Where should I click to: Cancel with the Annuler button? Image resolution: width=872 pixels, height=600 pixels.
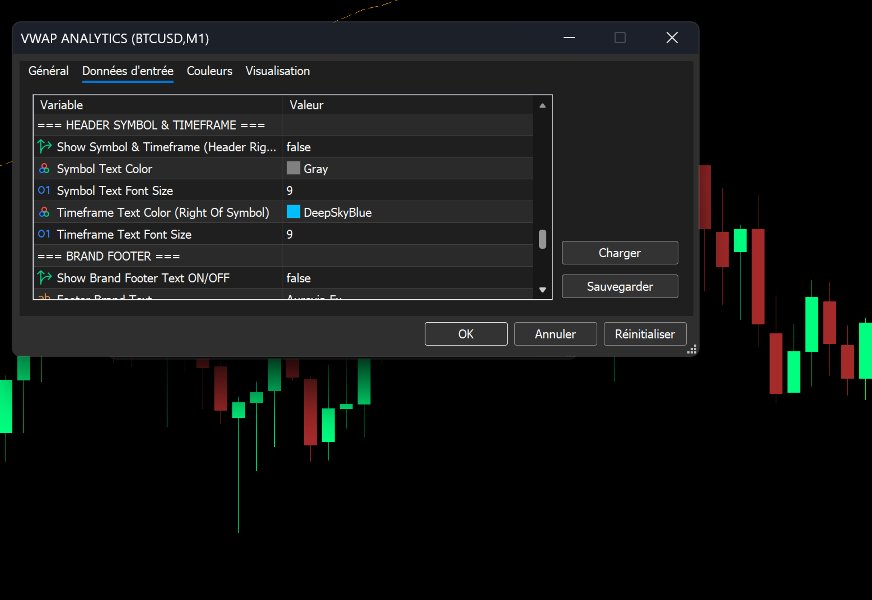(x=555, y=334)
